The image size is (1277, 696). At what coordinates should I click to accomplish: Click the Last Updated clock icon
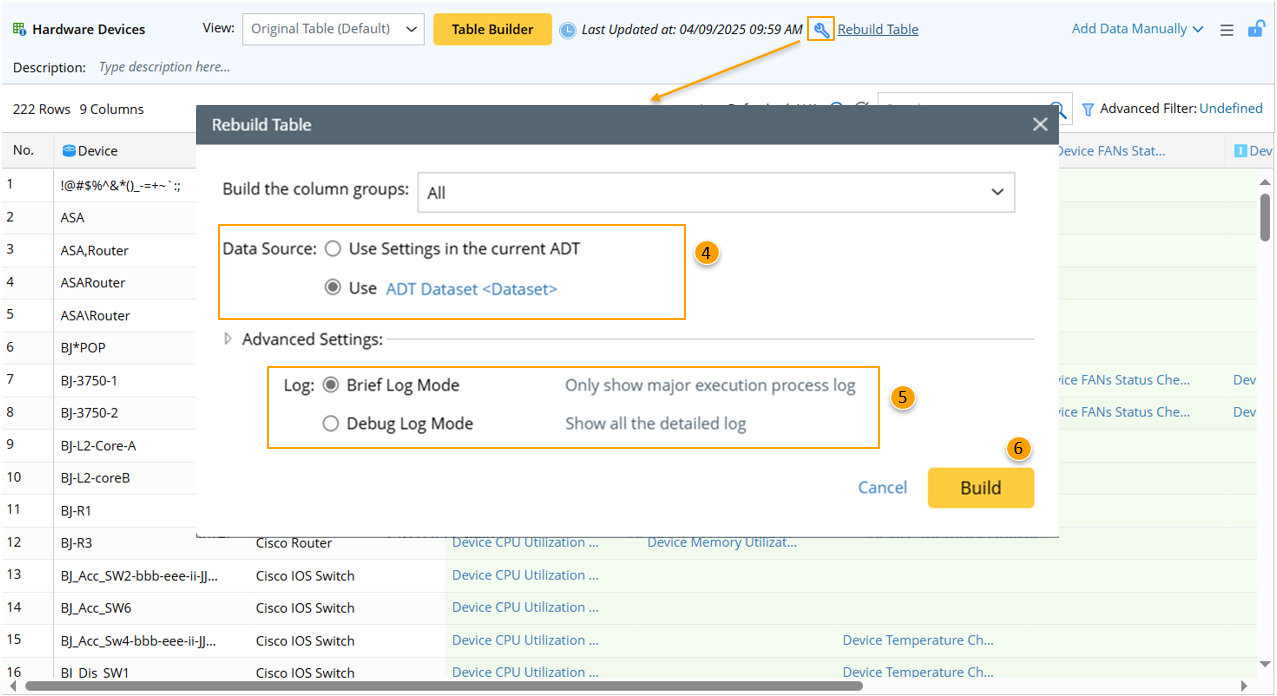(x=567, y=30)
